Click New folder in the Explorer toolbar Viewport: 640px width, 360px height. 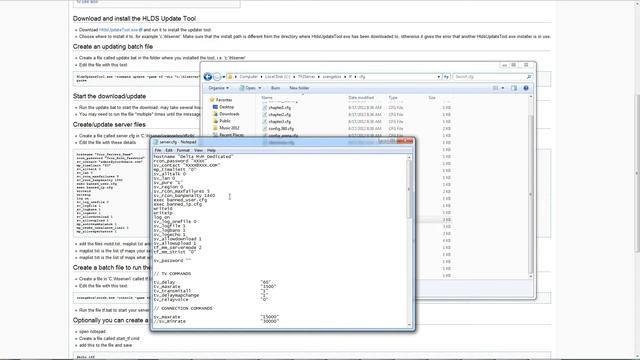(x=299, y=88)
